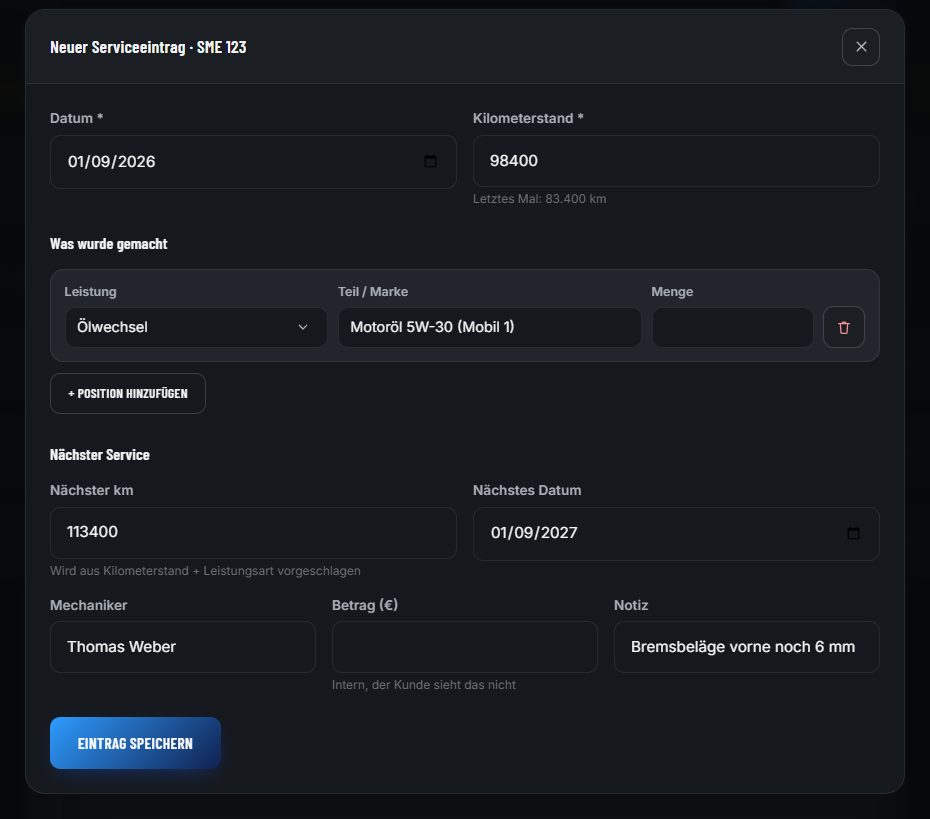Edit Notiz field Bremsbeläge vorne noch 6 mm
This screenshot has height=819, width=930.
pyautogui.click(x=746, y=647)
